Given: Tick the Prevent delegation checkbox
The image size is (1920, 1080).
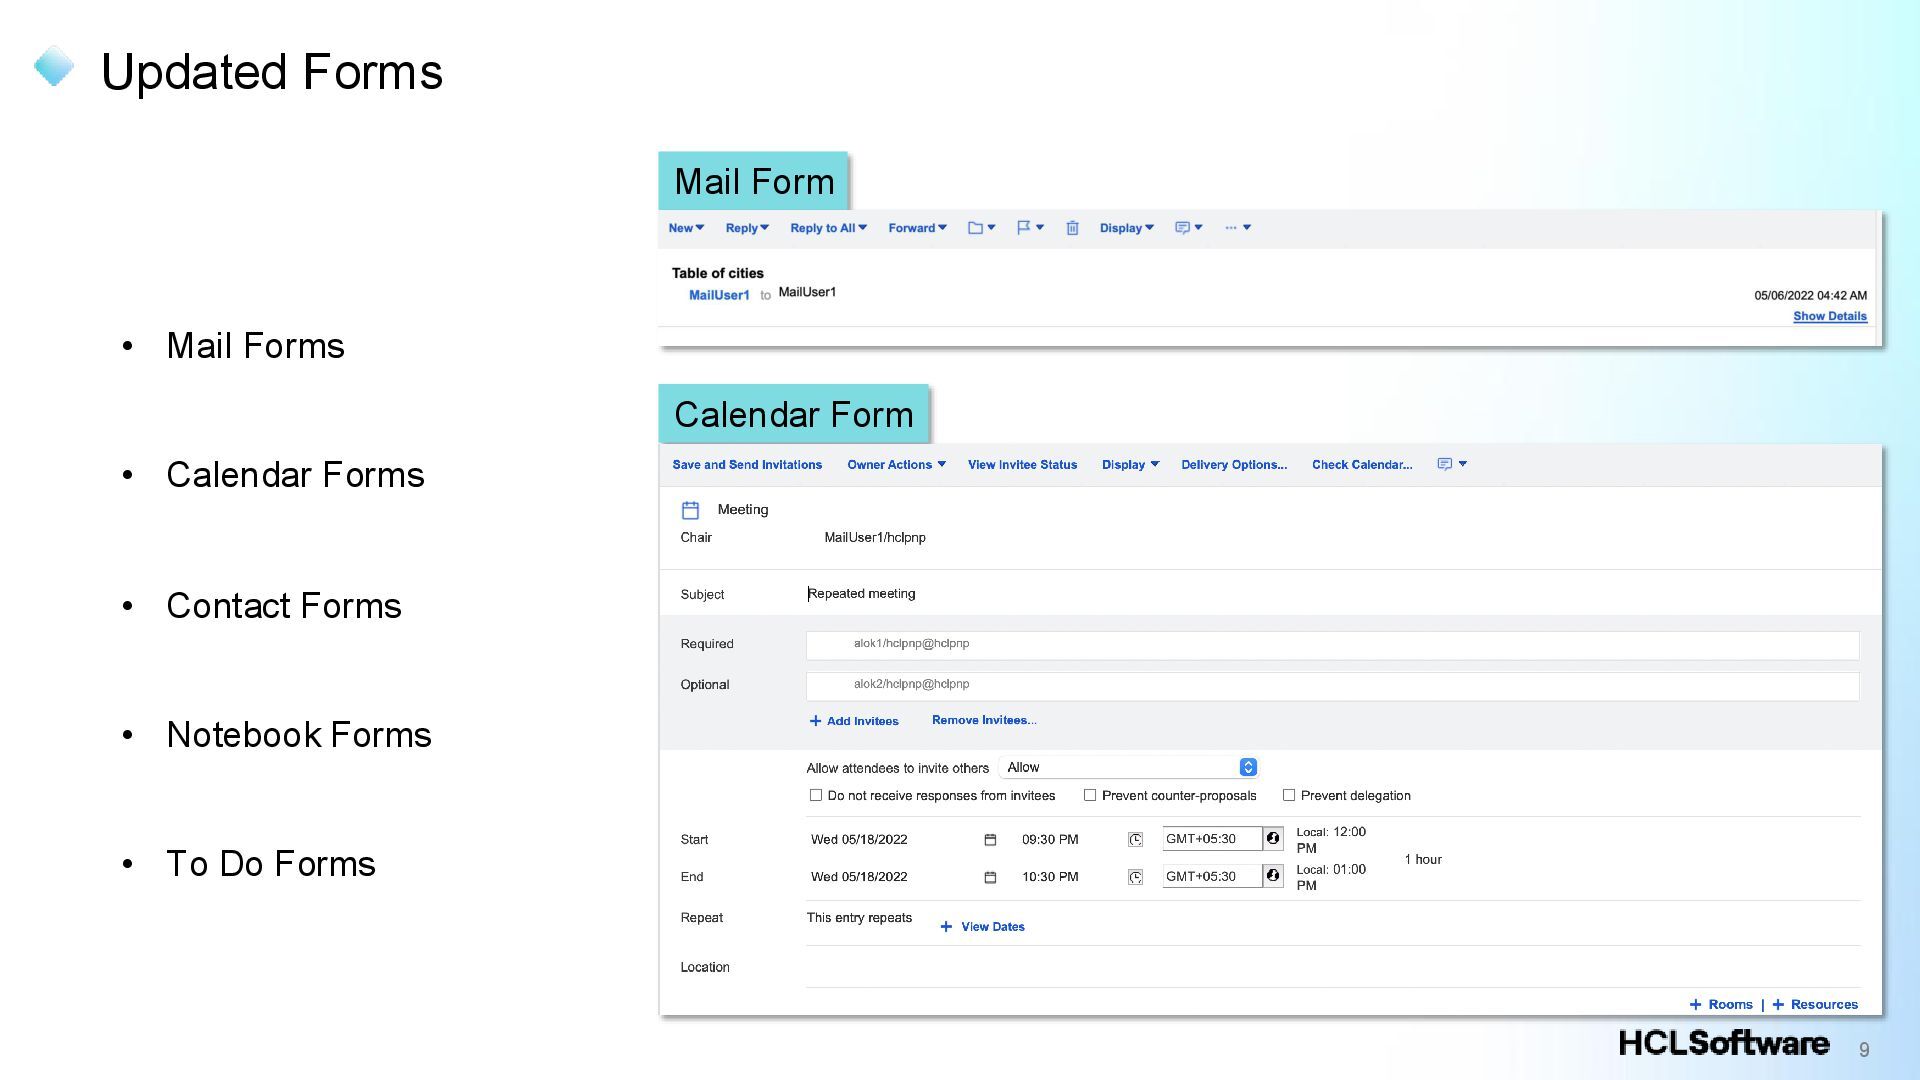Looking at the screenshot, I should (x=1289, y=796).
